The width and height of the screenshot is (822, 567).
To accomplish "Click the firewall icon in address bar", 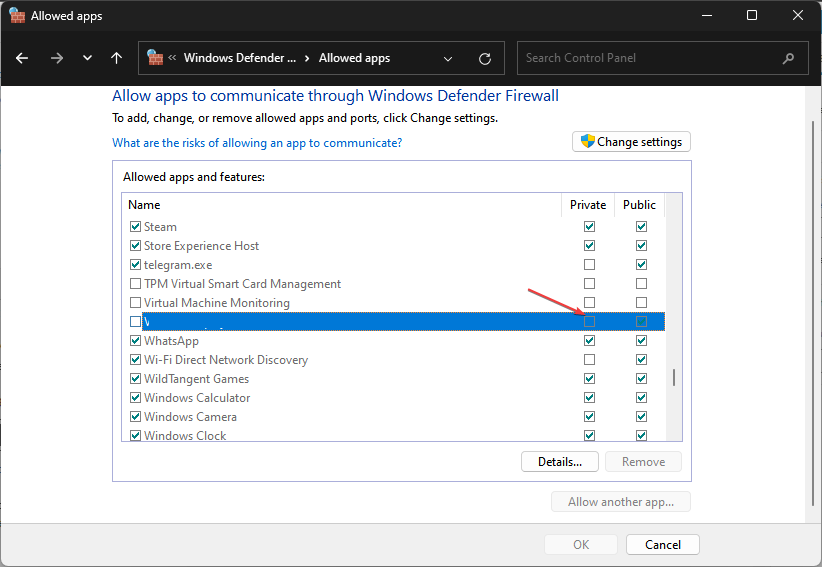I will coord(155,58).
